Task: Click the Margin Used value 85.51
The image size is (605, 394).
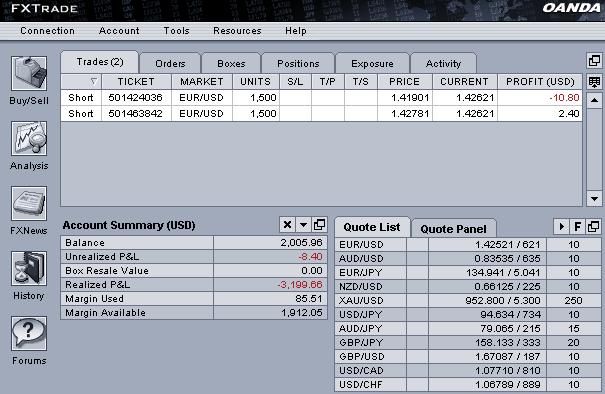Action: [x=309, y=299]
